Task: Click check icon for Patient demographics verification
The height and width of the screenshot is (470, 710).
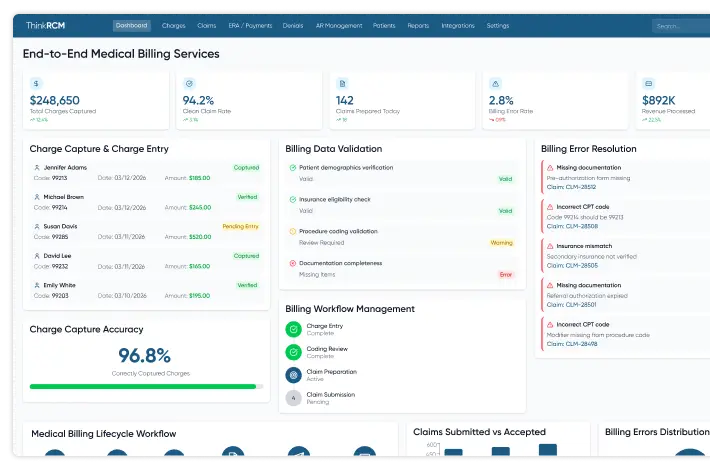Action: [x=293, y=168]
